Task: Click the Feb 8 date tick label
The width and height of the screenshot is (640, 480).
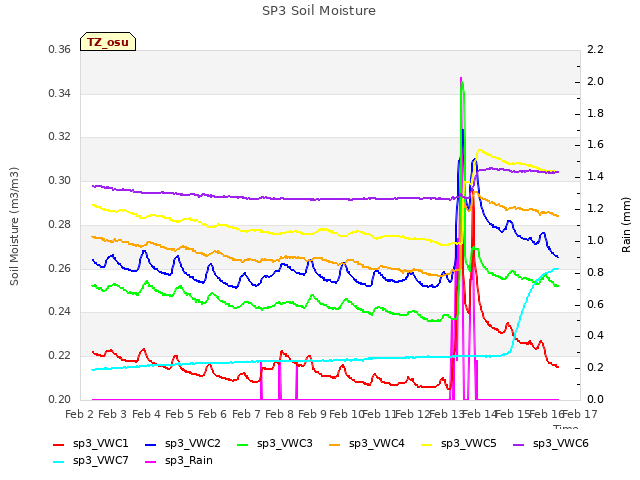Action: (279, 414)
